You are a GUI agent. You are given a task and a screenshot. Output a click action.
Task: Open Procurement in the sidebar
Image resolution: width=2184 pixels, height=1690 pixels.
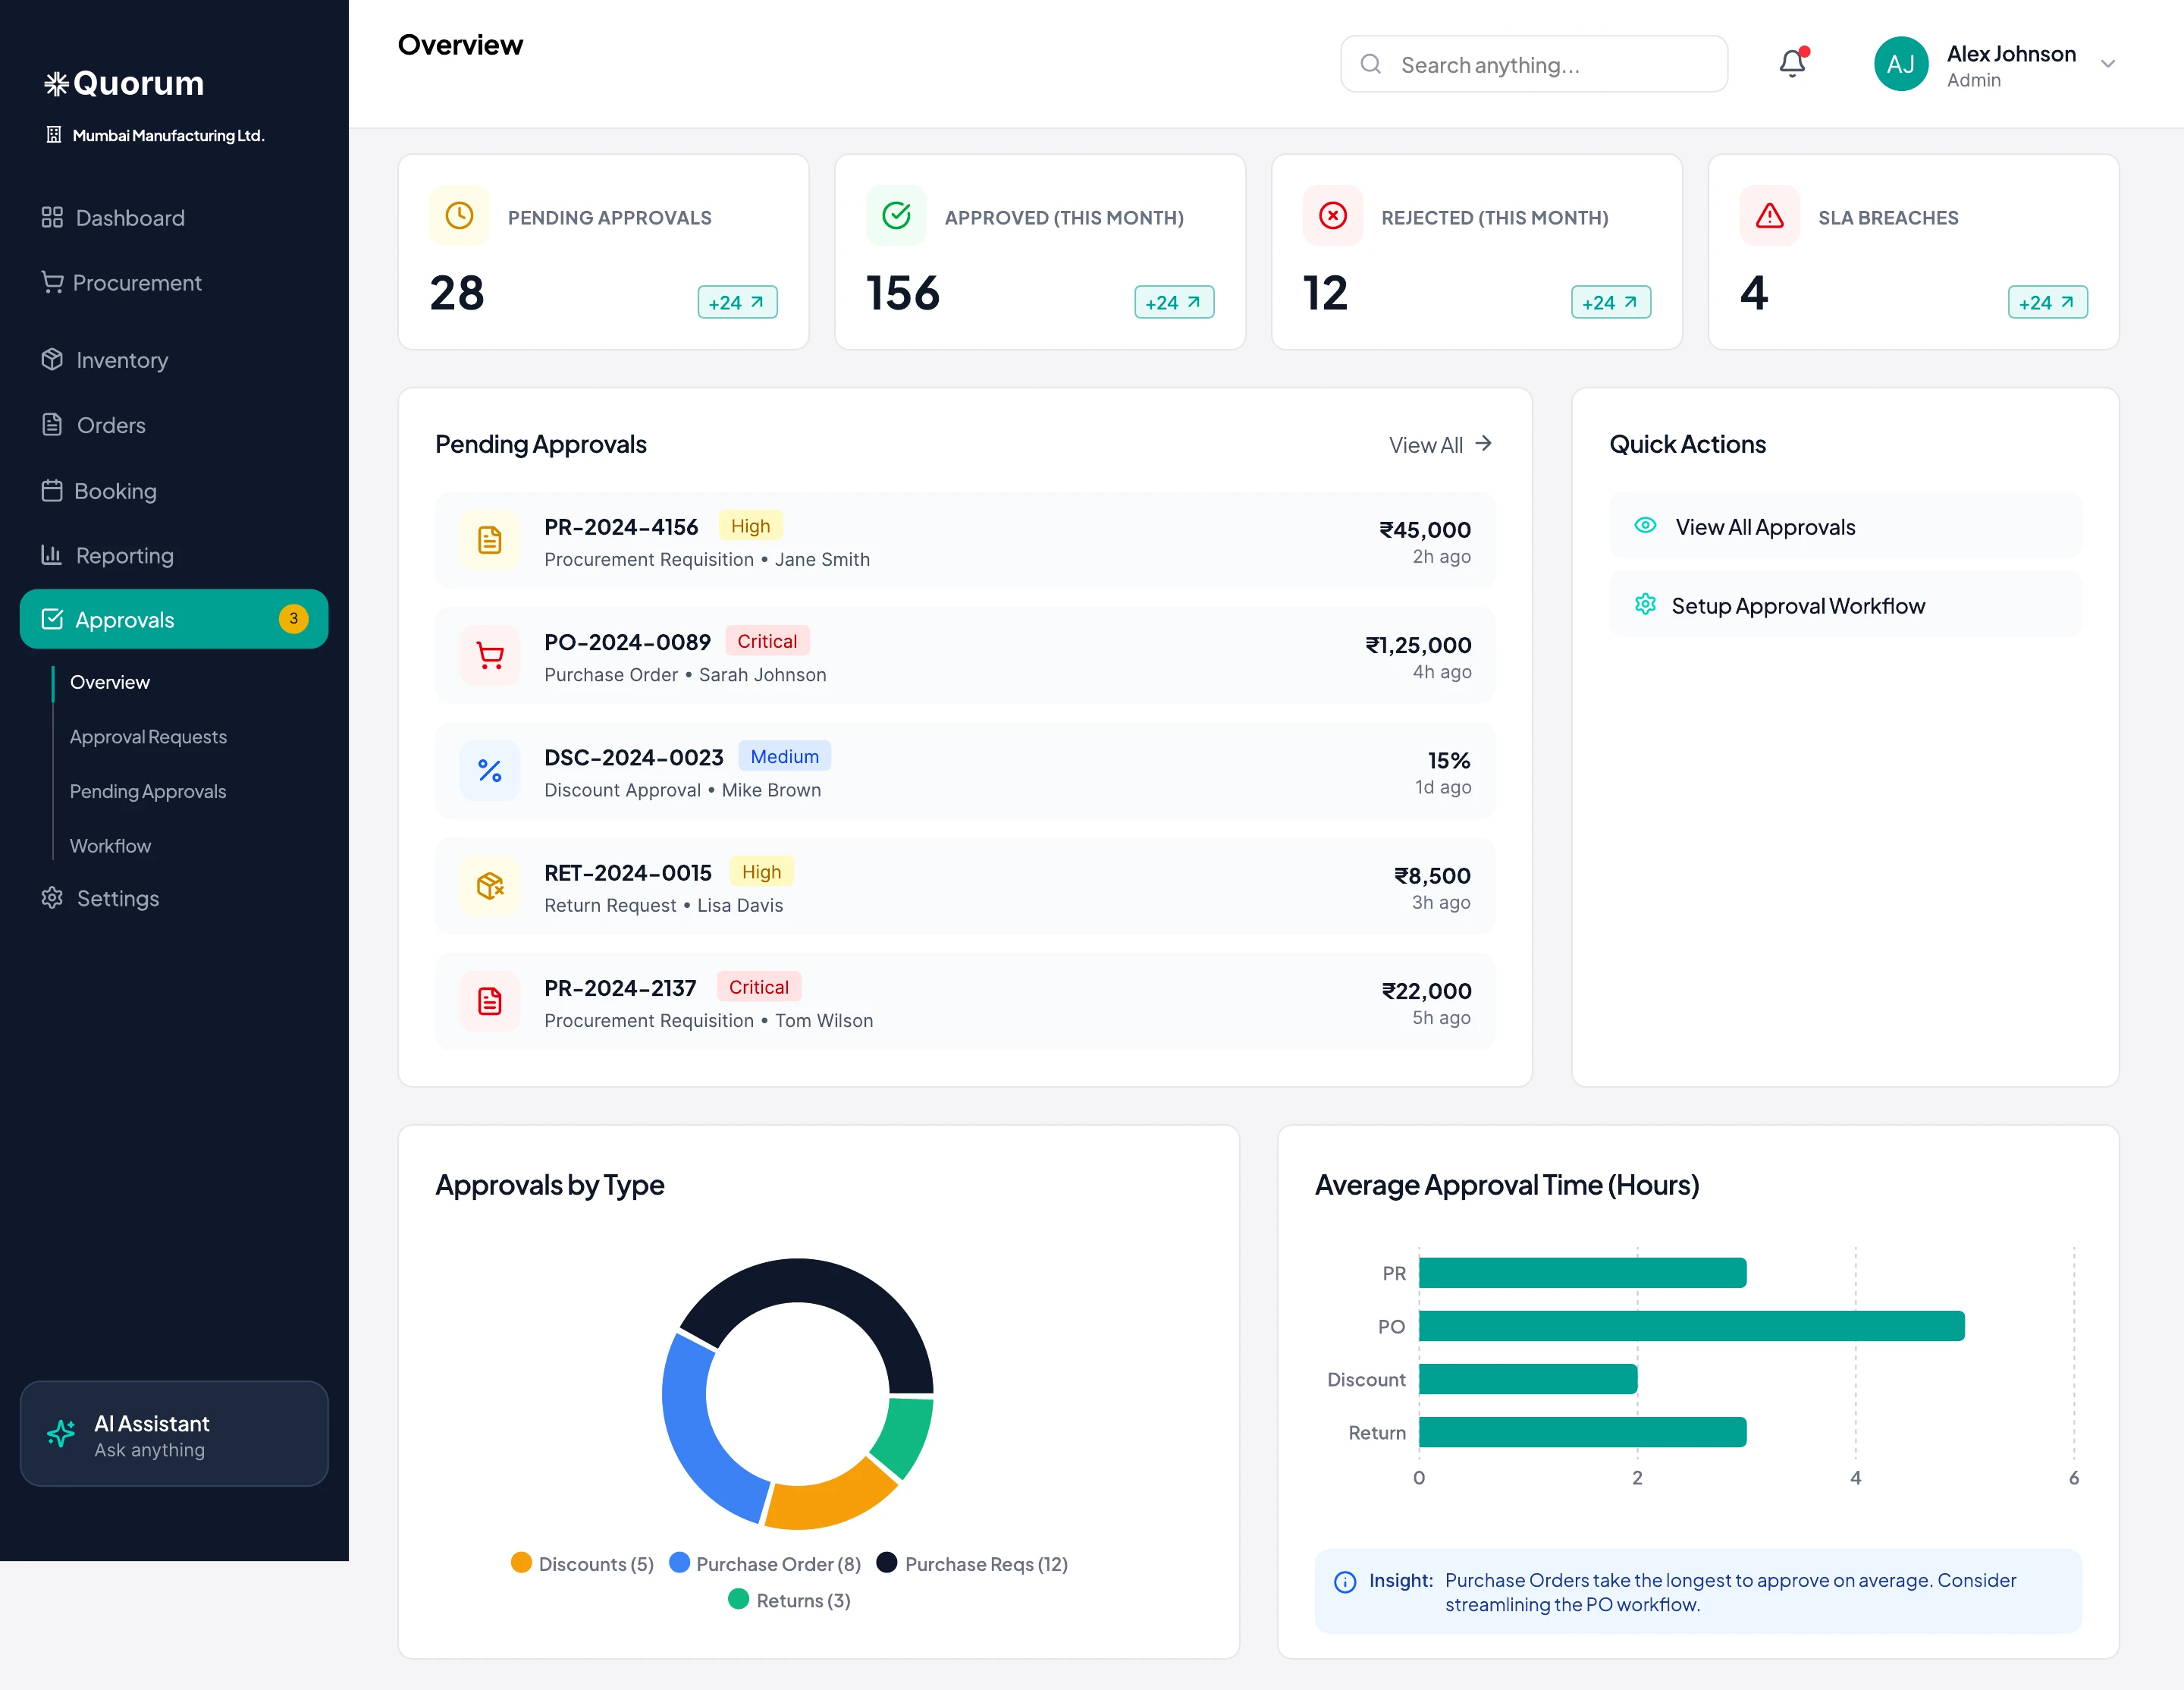coord(174,283)
